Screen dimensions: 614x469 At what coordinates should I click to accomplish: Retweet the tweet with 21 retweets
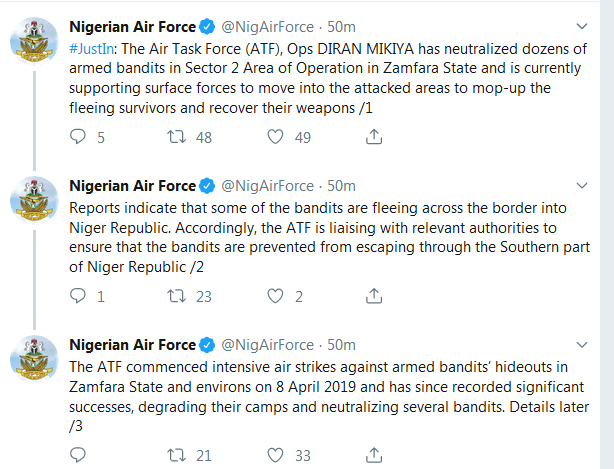[177, 455]
